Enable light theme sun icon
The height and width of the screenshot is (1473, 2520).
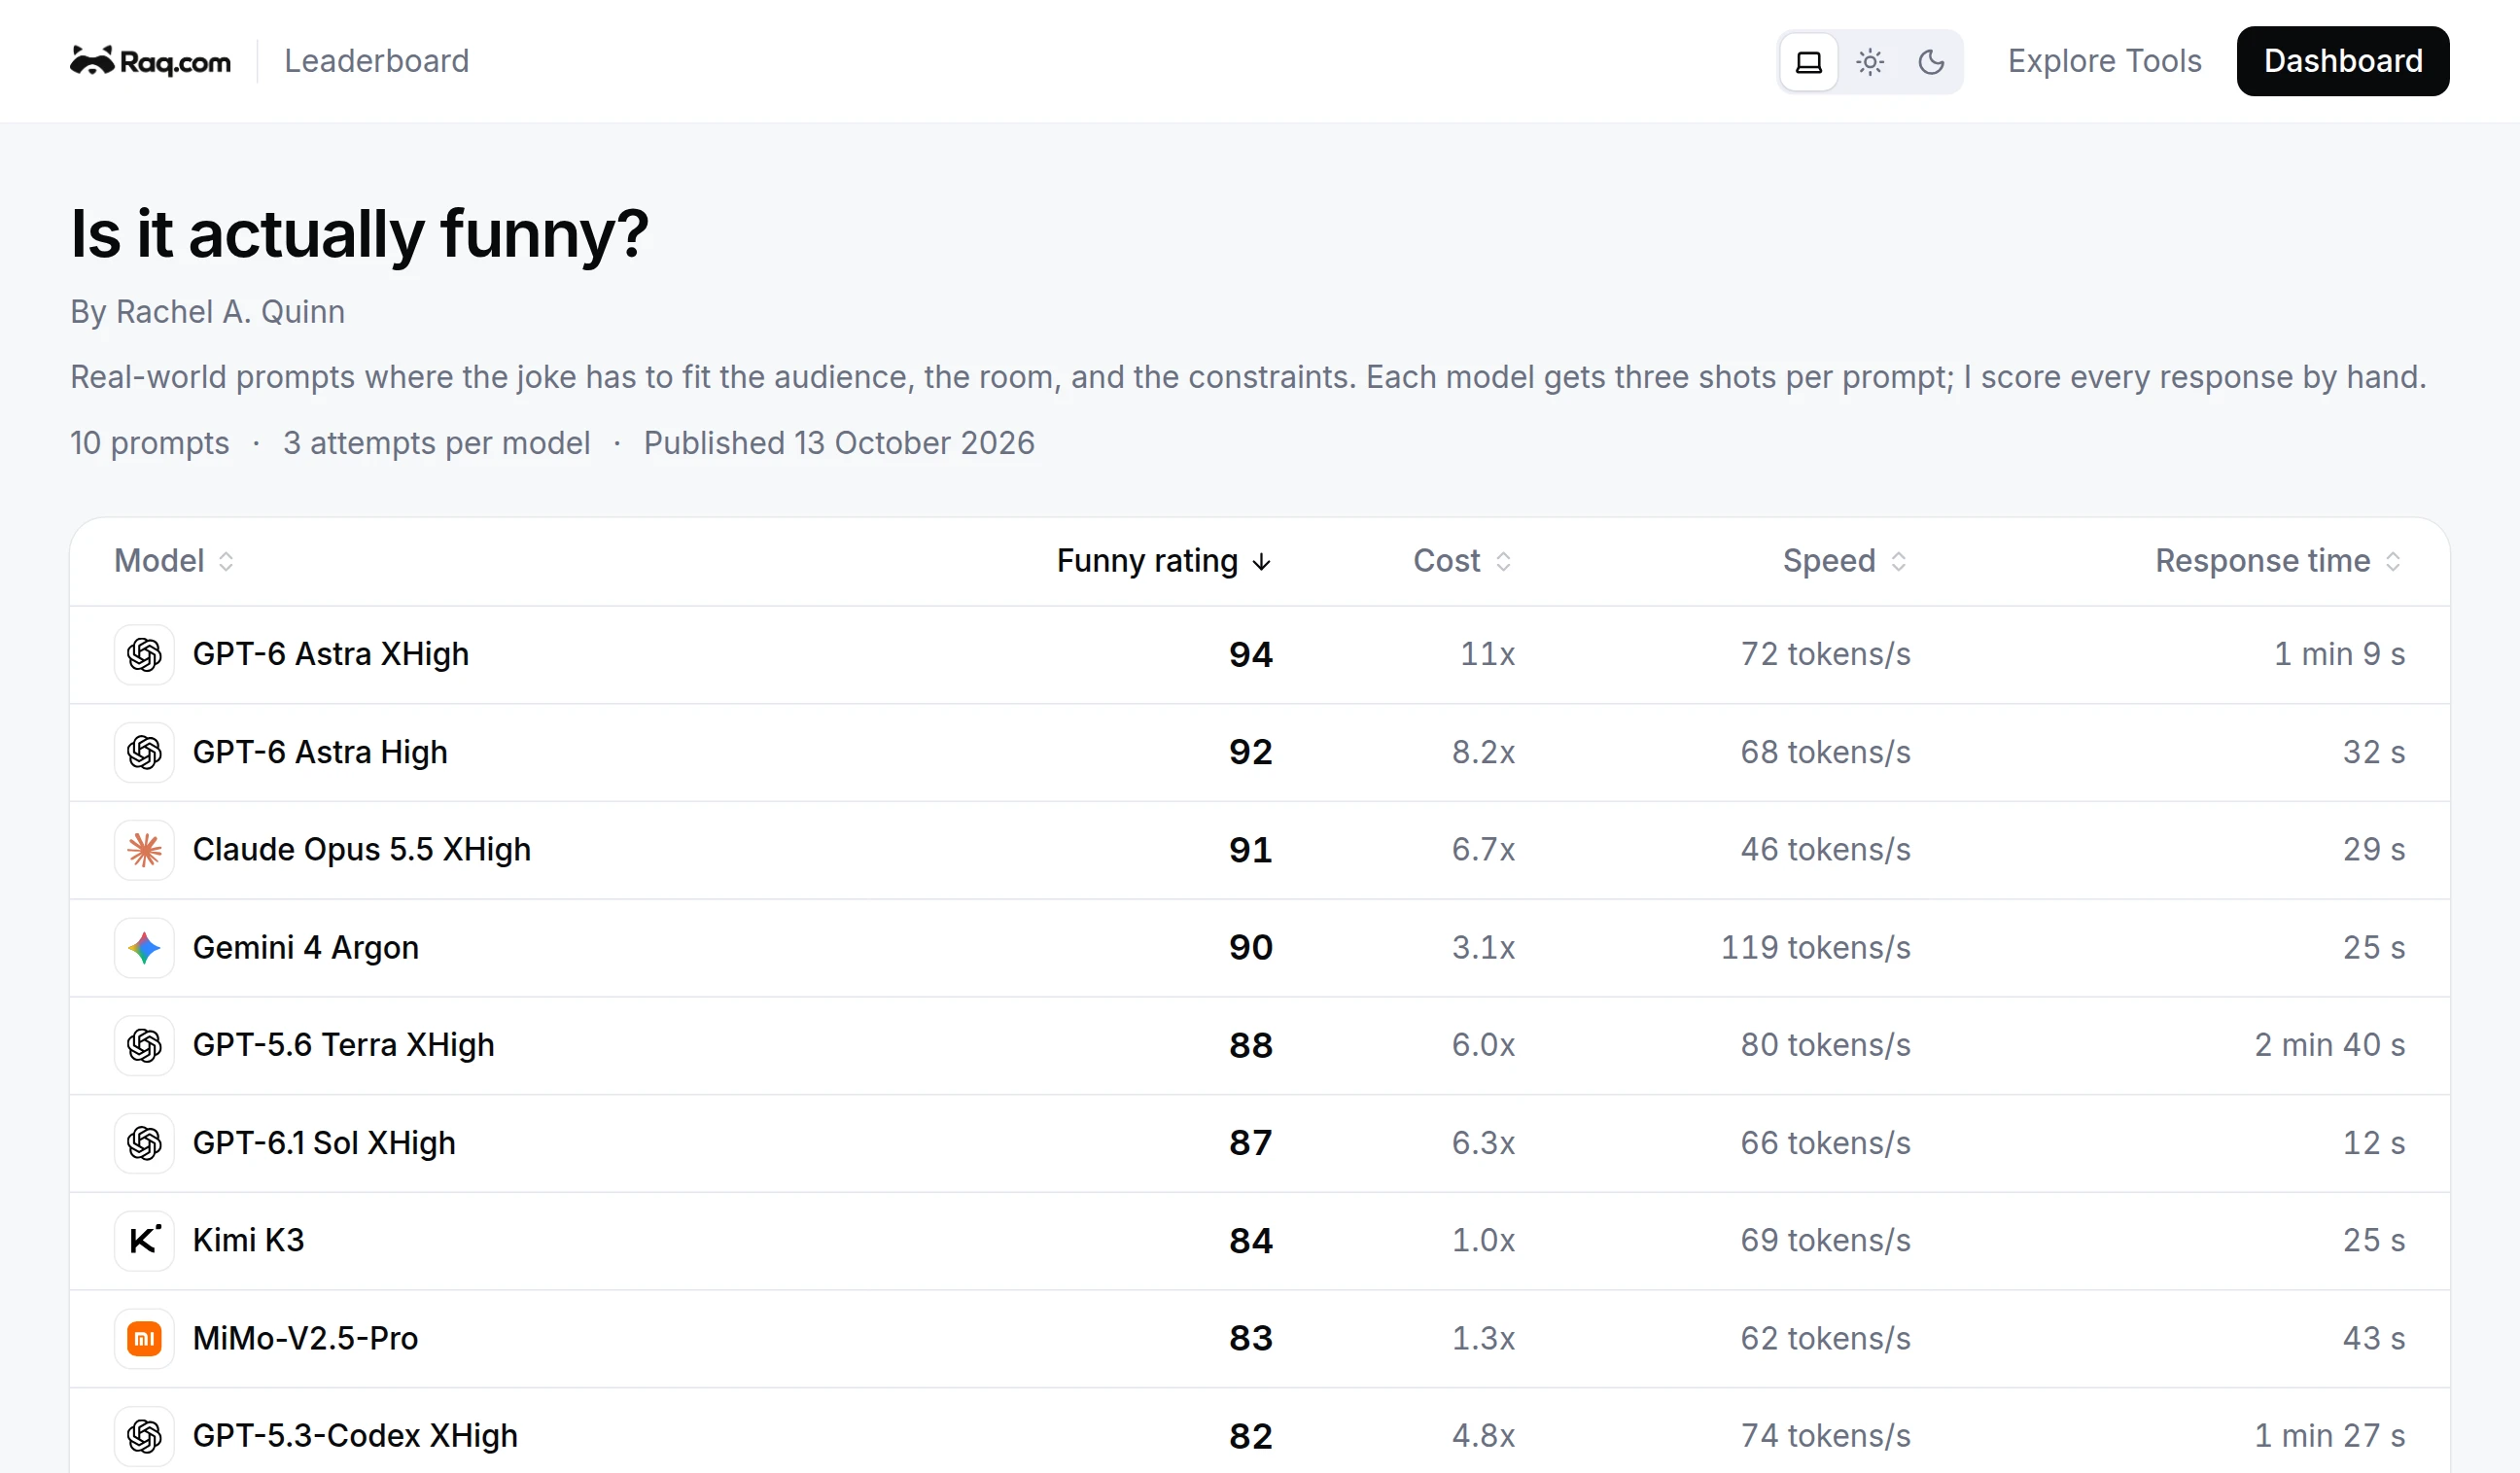point(1870,62)
